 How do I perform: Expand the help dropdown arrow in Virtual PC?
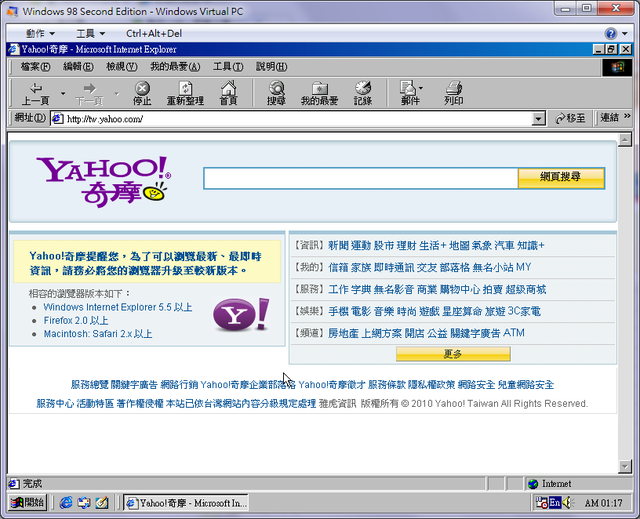coord(624,33)
